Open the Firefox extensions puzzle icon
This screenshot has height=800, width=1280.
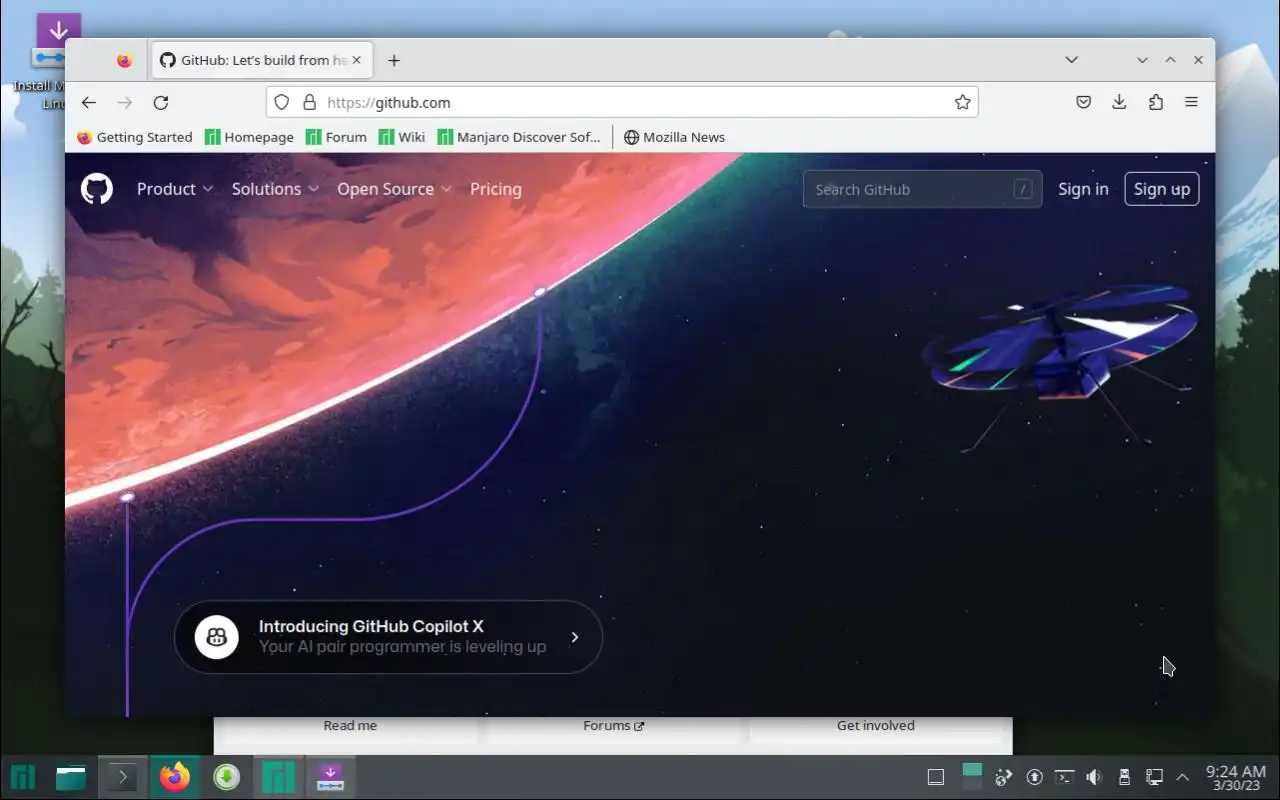[x=1156, y=102]
